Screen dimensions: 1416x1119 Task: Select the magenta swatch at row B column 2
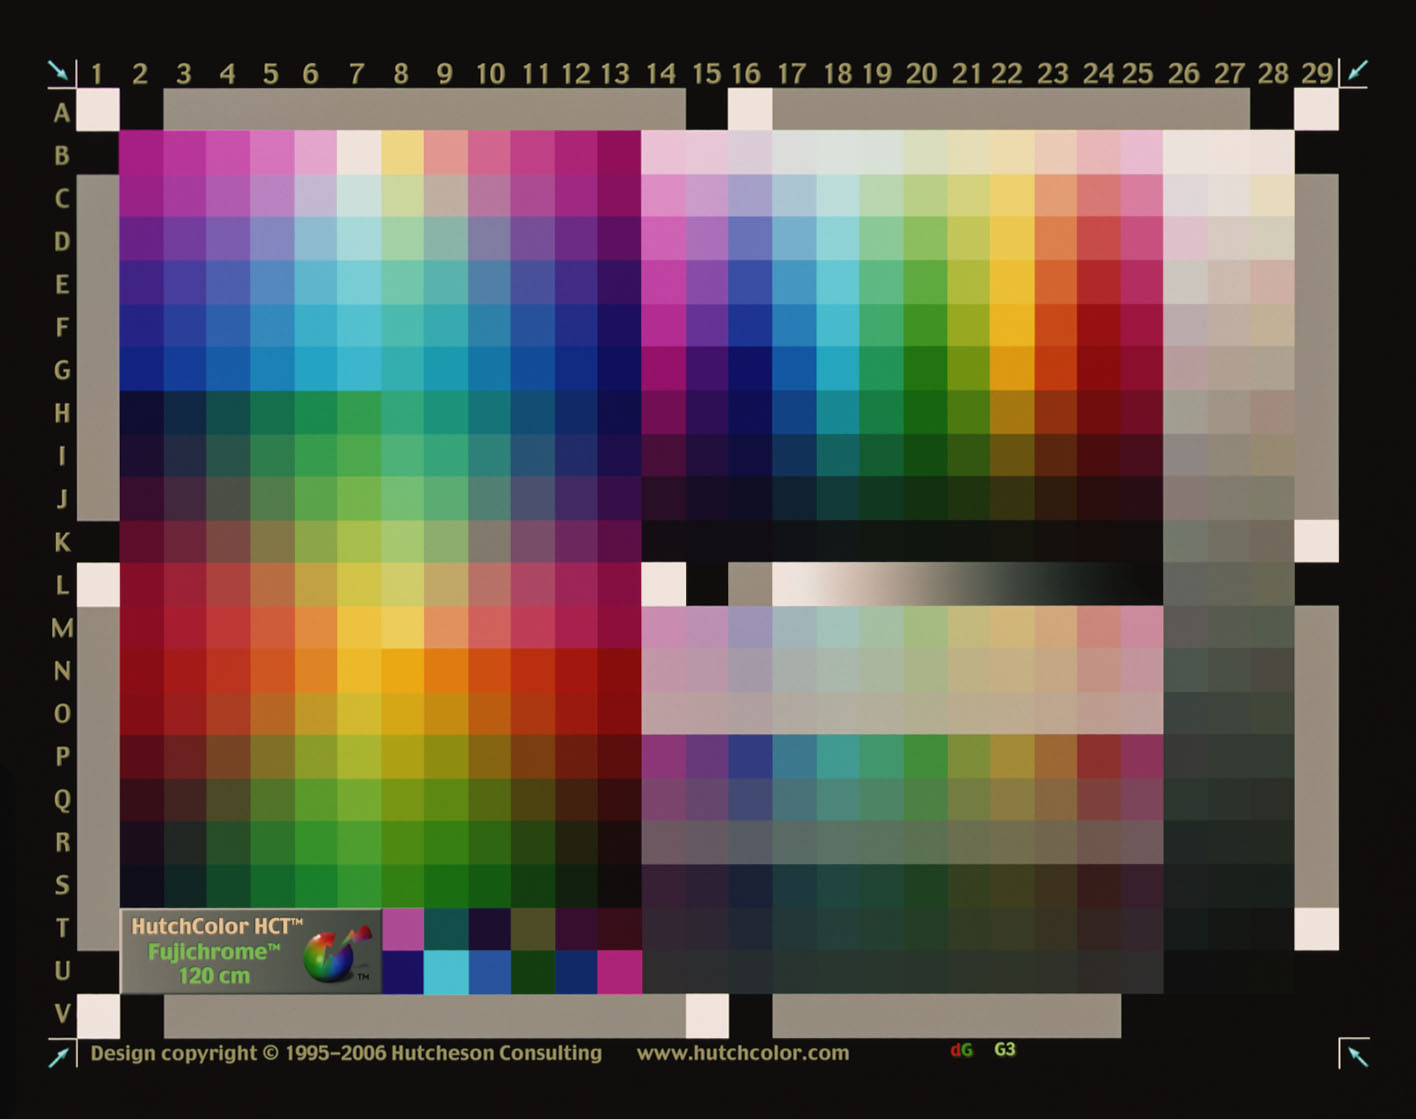pos(141,153)
